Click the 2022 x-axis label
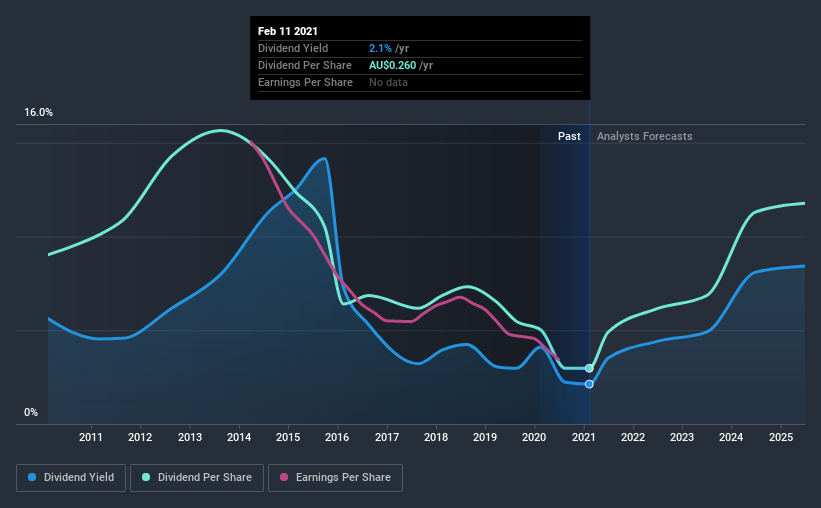 pyautogui.click(x=633, y=437)
